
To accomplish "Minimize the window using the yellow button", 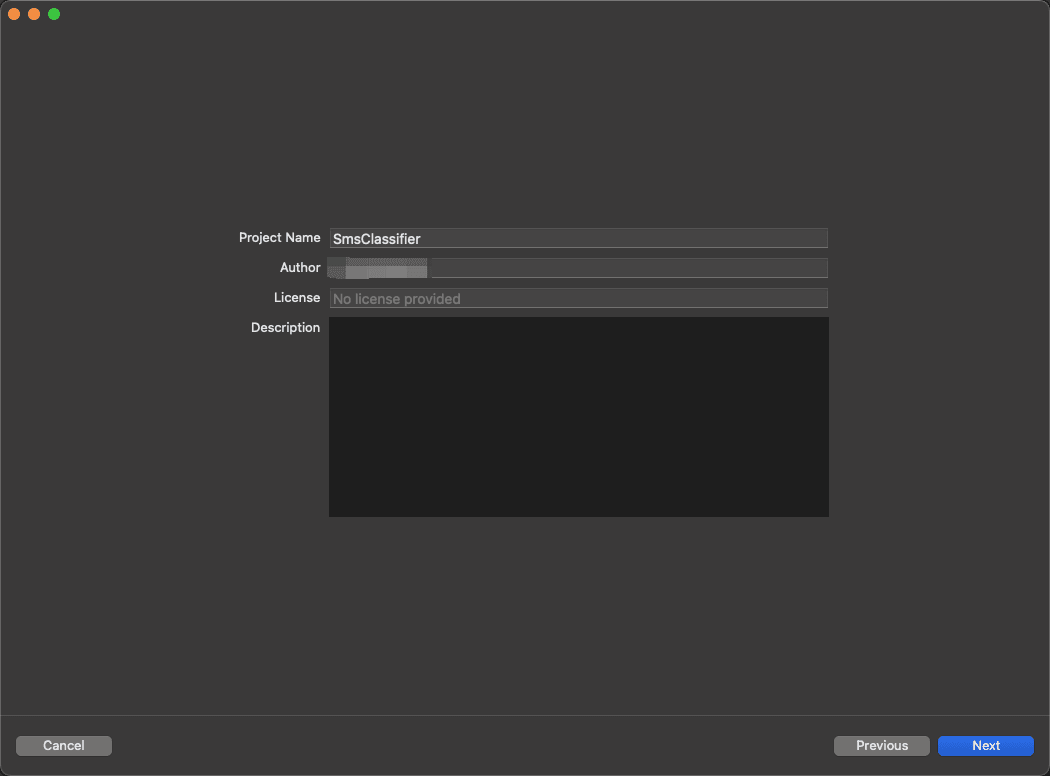I will (34, 14).
